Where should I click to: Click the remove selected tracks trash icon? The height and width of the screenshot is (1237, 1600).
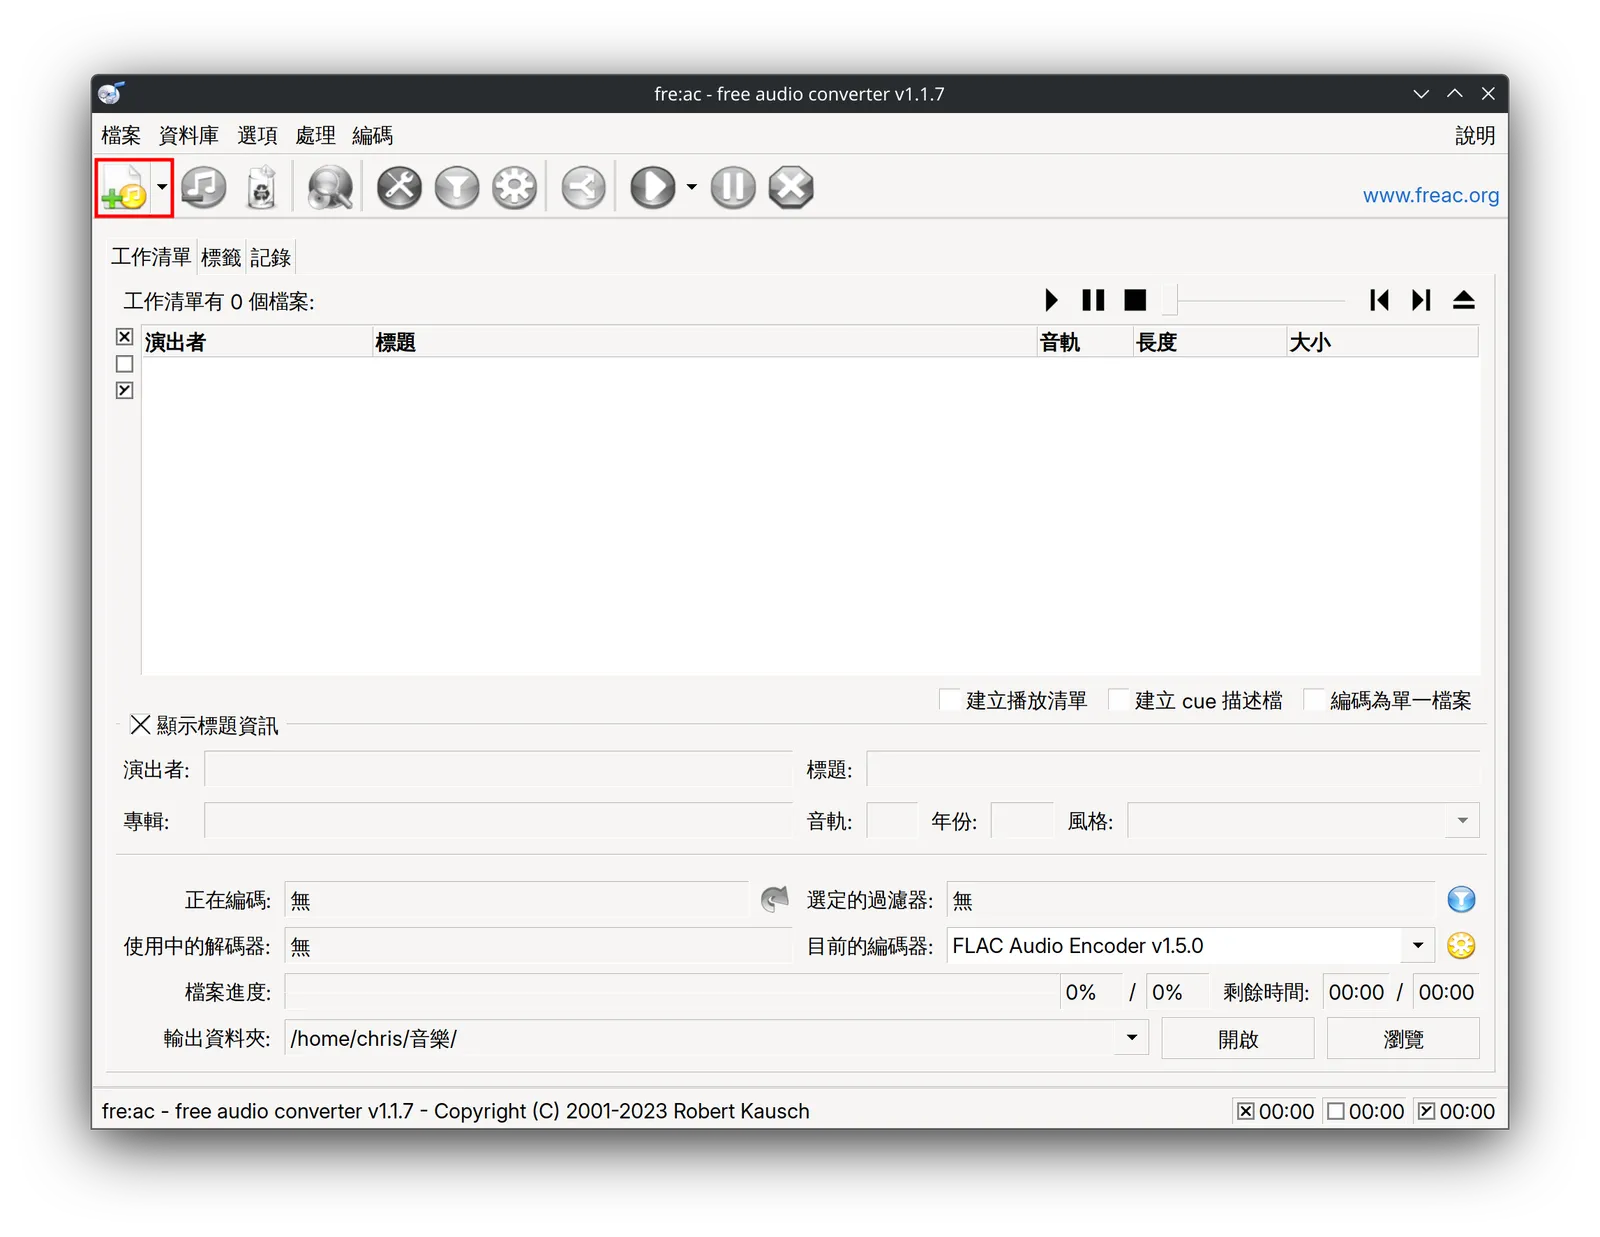tap(261, 188)
